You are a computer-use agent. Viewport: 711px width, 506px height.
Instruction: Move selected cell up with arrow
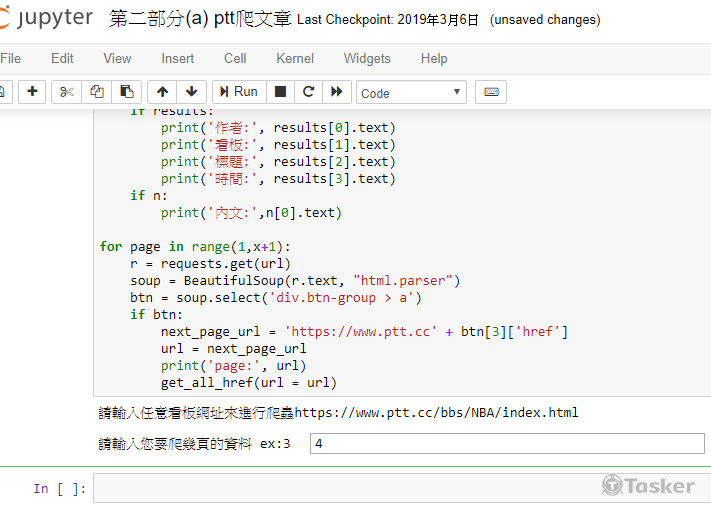pyautogui.click(x=163, y=92)
